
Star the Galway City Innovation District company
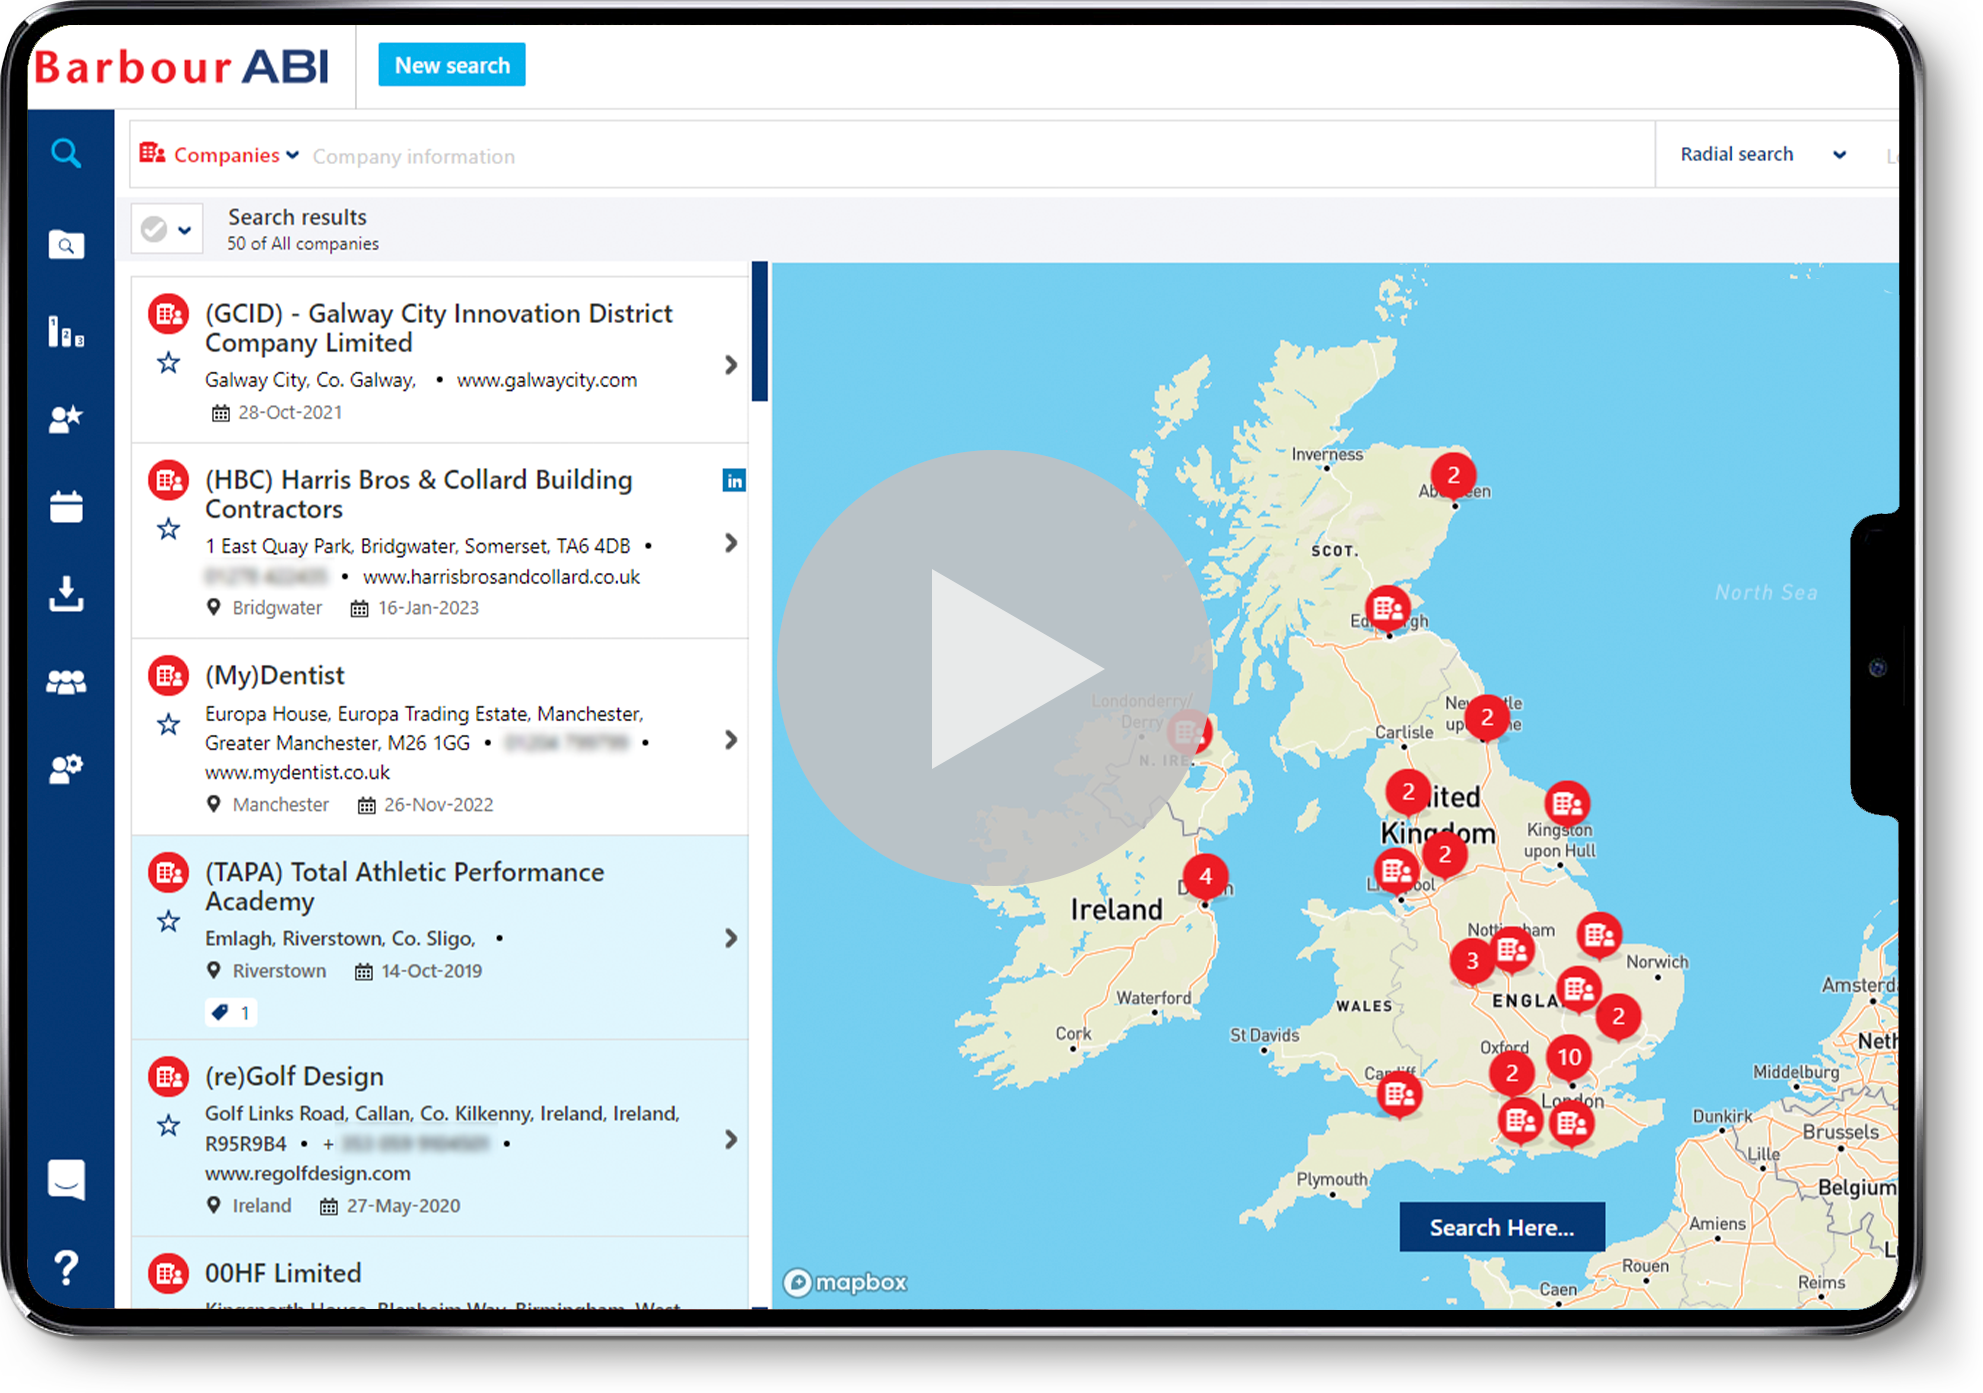[169, 363]
